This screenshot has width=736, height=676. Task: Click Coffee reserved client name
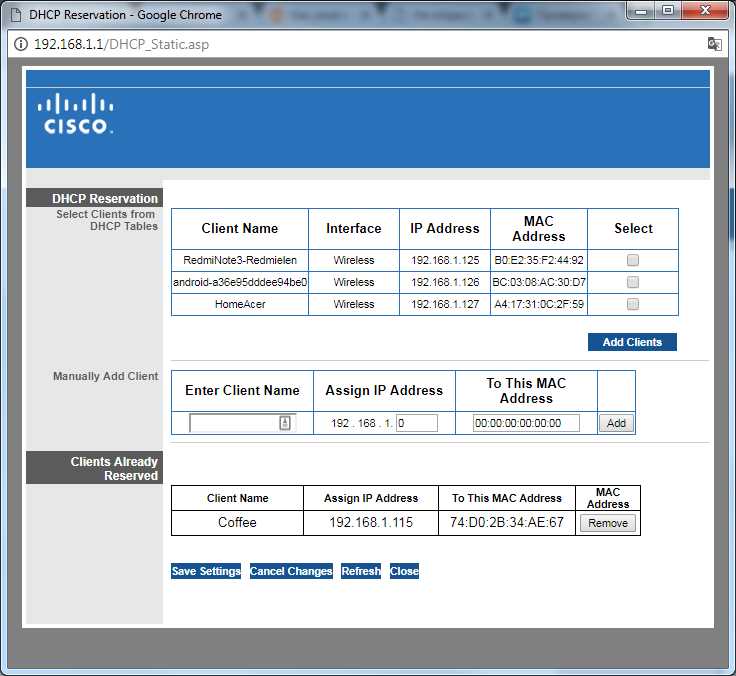click(237, 522)
